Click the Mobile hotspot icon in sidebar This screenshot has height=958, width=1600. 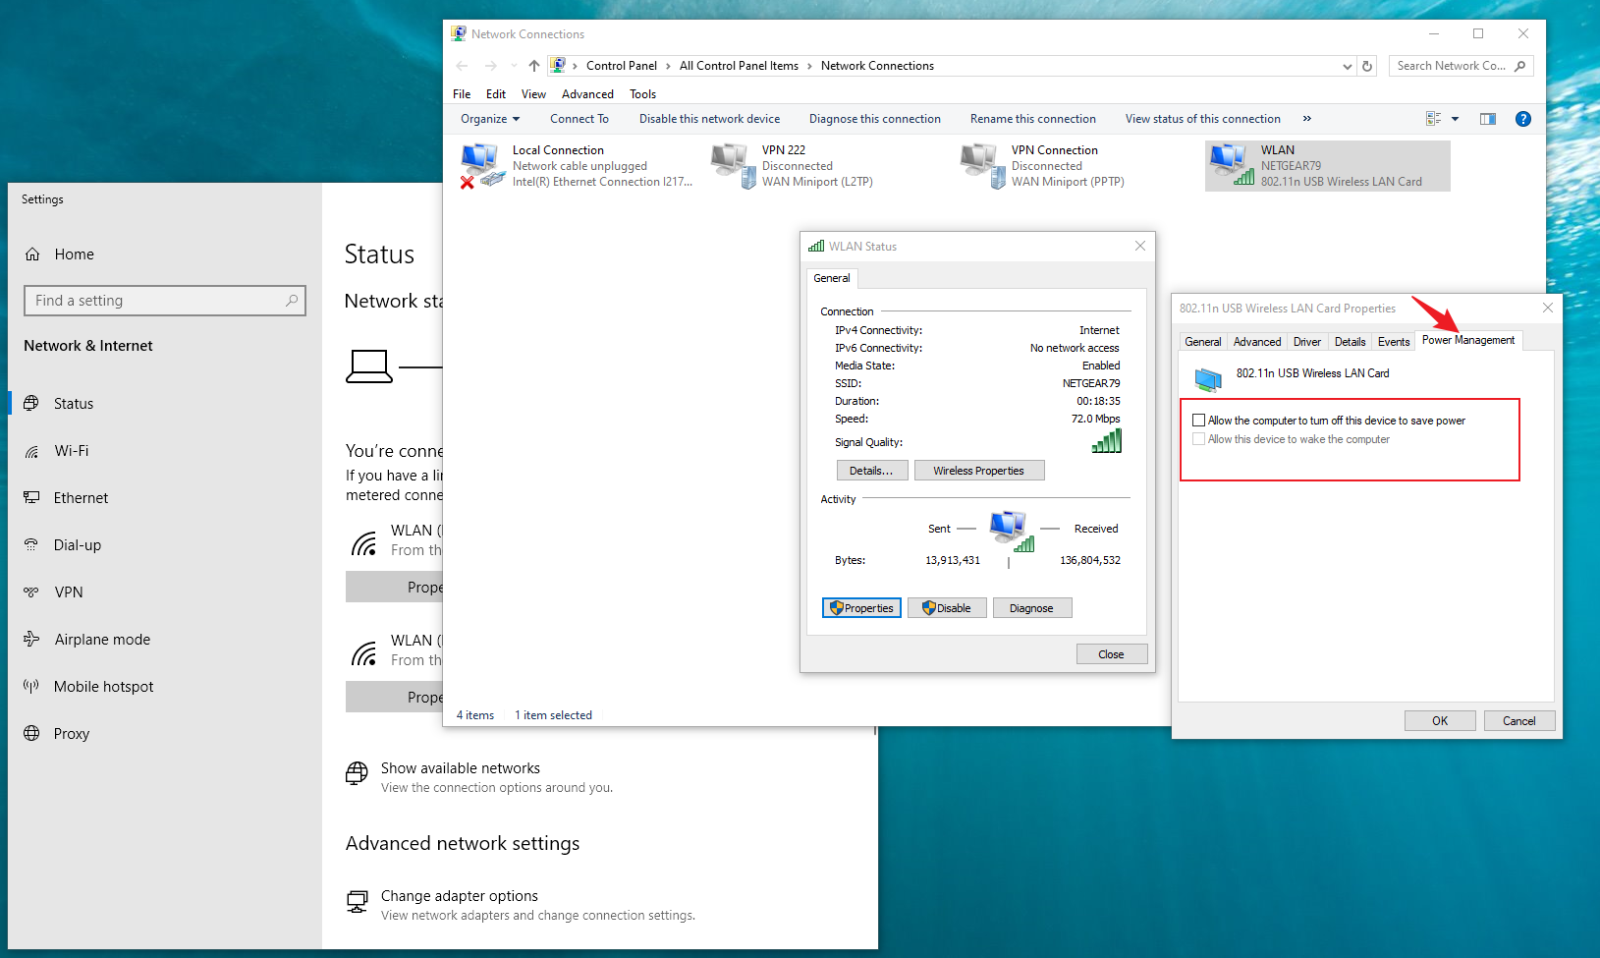[x=30, y=686]
